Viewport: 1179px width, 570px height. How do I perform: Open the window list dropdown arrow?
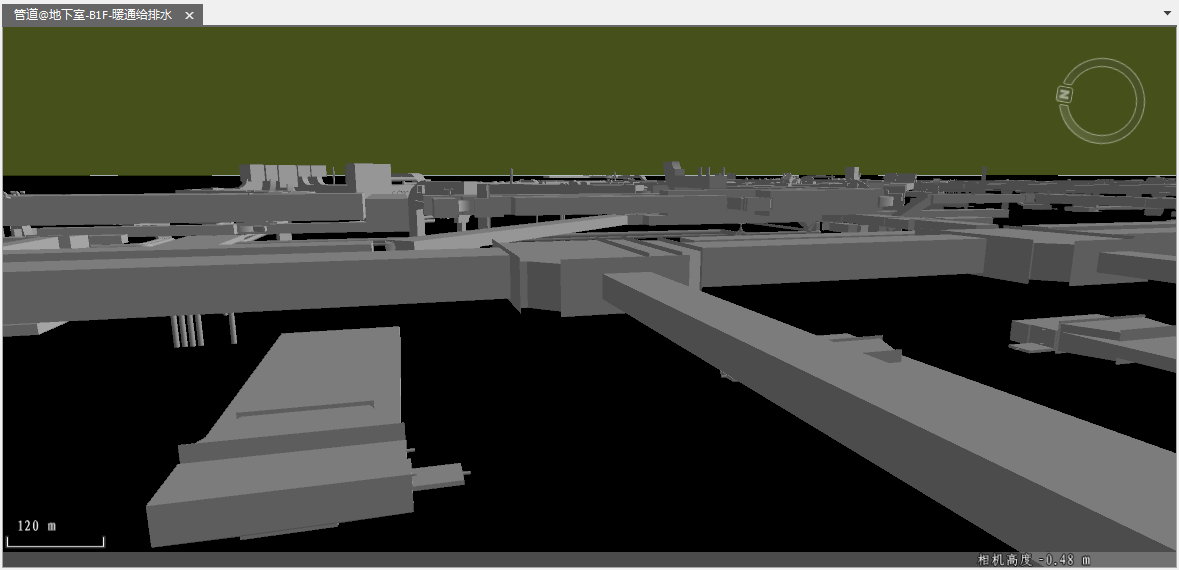coord(1167,14)
